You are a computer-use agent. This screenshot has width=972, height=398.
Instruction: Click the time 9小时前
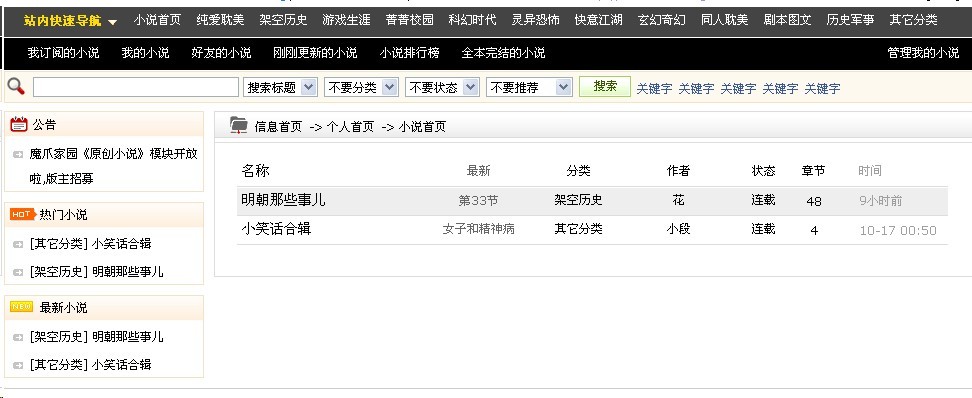(x=881, y=201)
